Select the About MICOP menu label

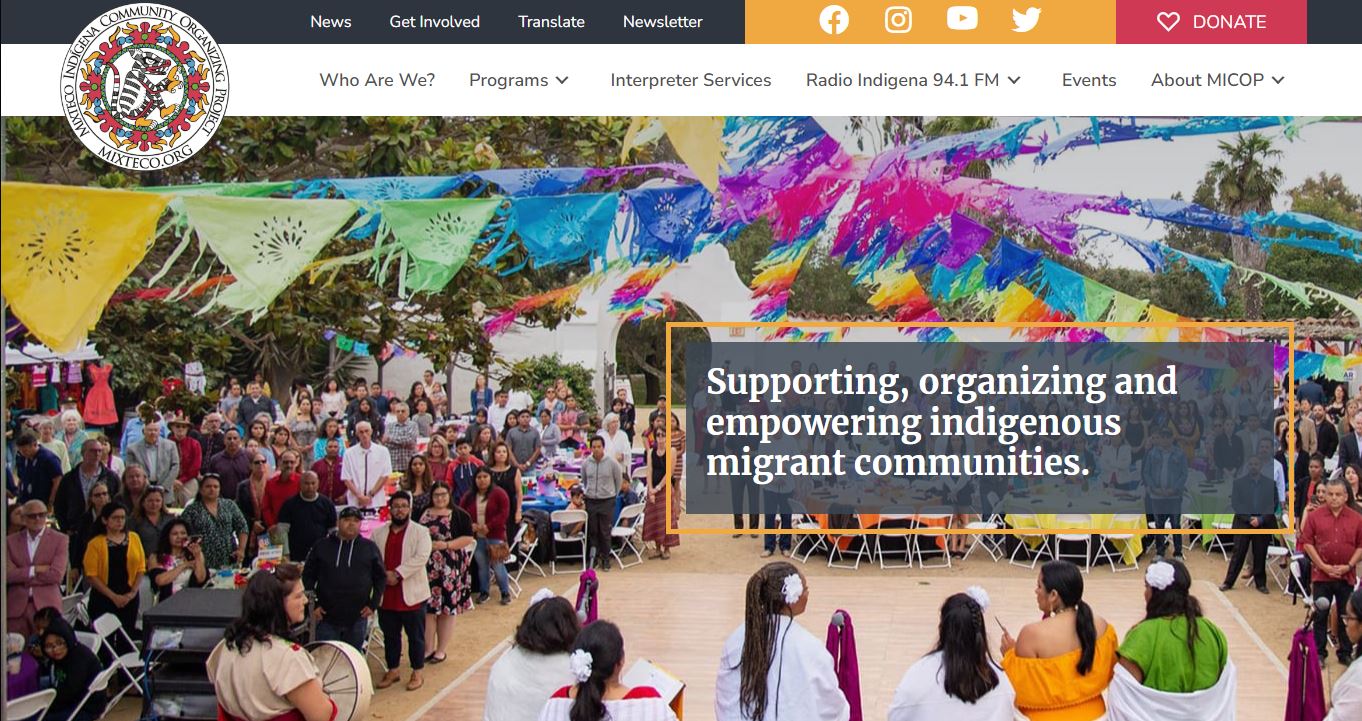[x=1207, y=80]
